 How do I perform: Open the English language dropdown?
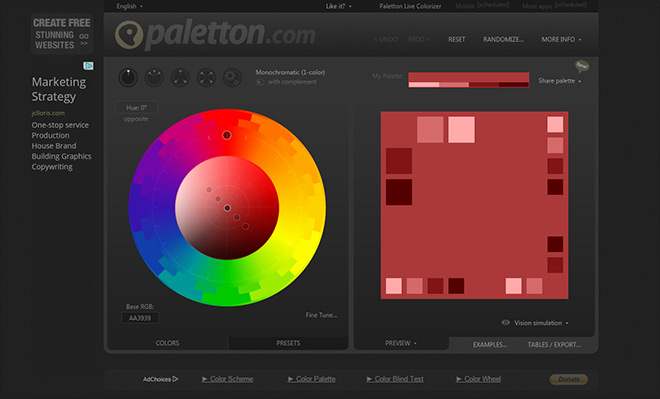[129, 6]
